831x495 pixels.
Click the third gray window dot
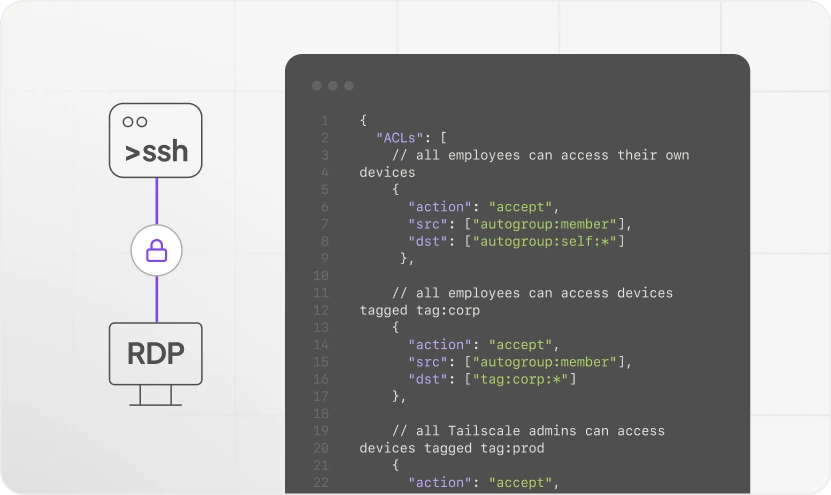[349, 86]
